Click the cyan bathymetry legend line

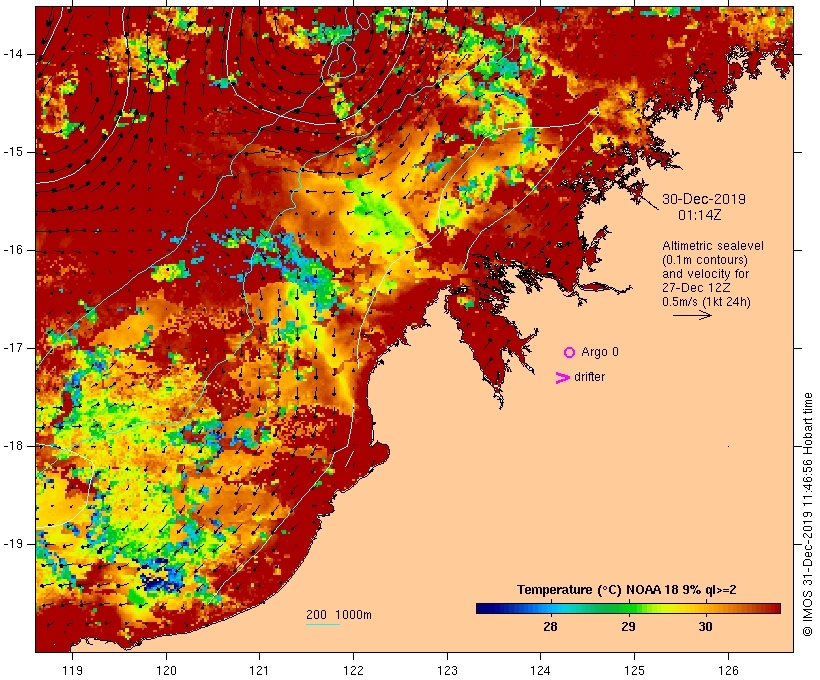click(x=323, y=624)
